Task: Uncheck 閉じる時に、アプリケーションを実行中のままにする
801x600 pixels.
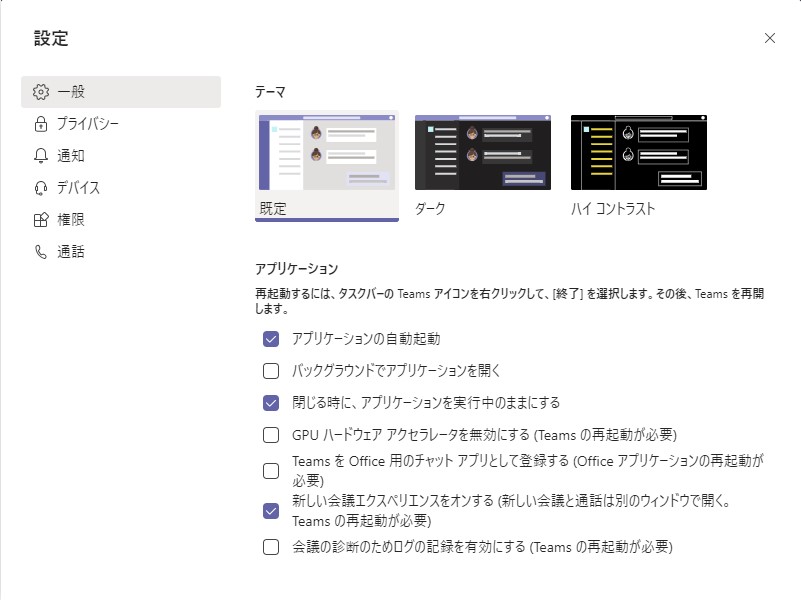Action: [268, 403]
